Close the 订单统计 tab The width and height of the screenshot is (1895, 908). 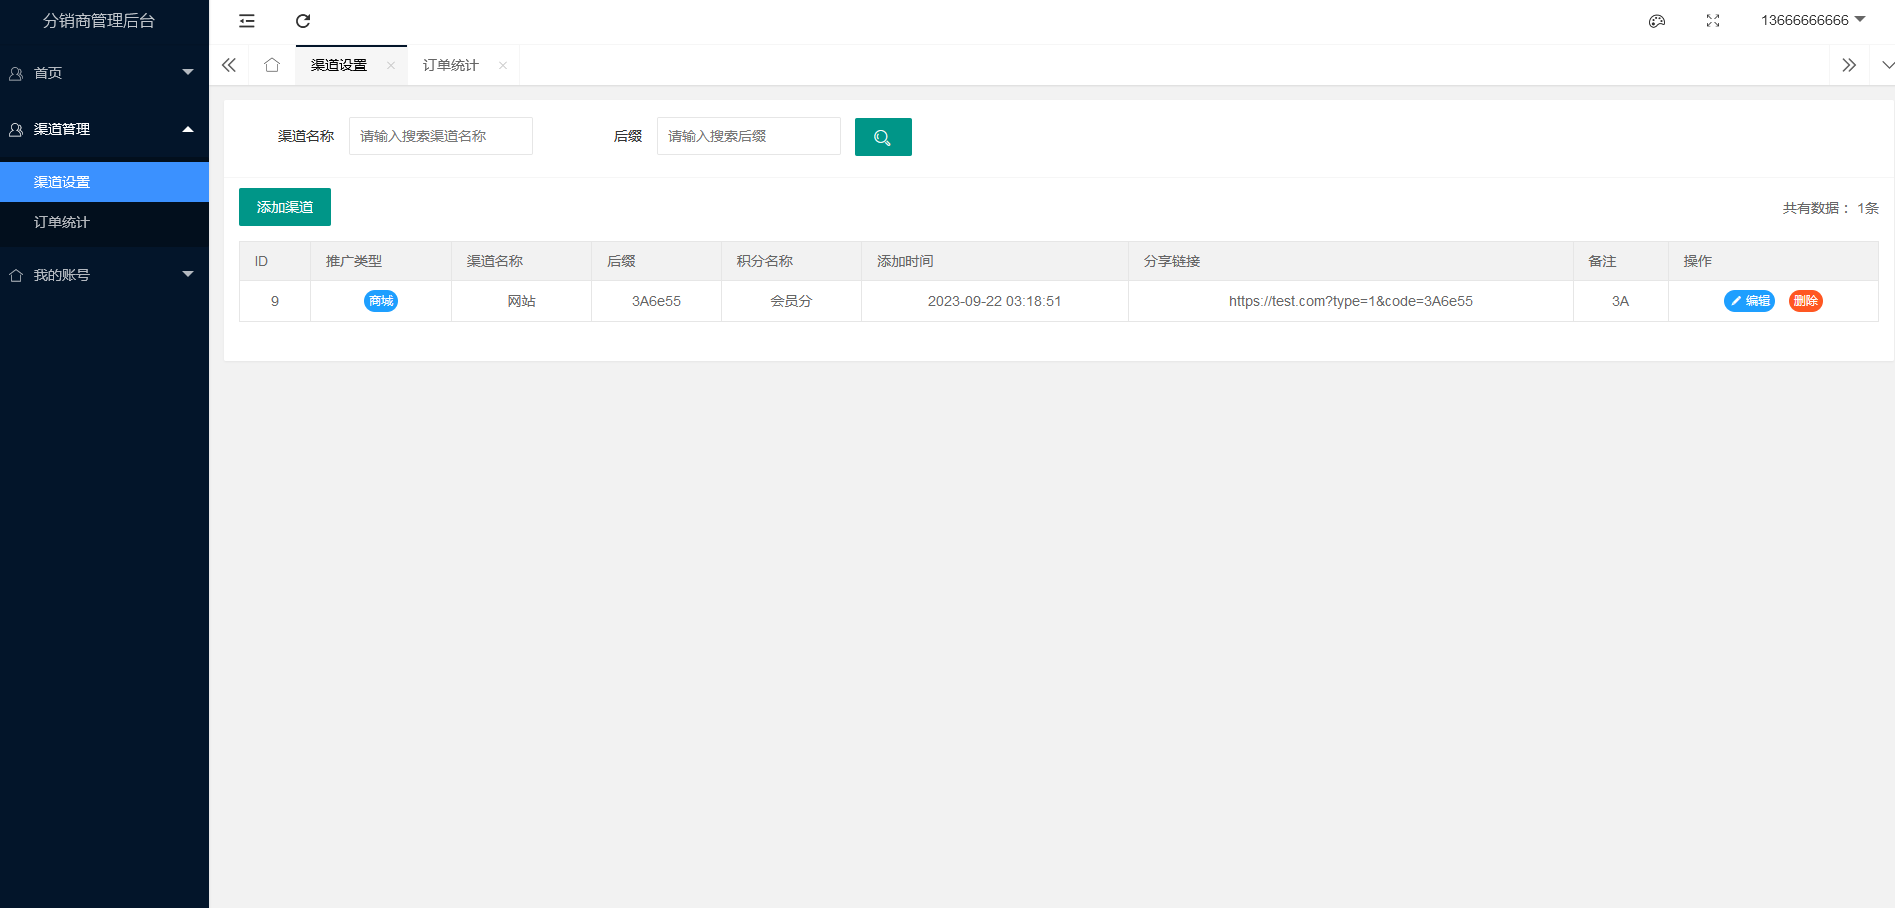click(x=503, y=66)
